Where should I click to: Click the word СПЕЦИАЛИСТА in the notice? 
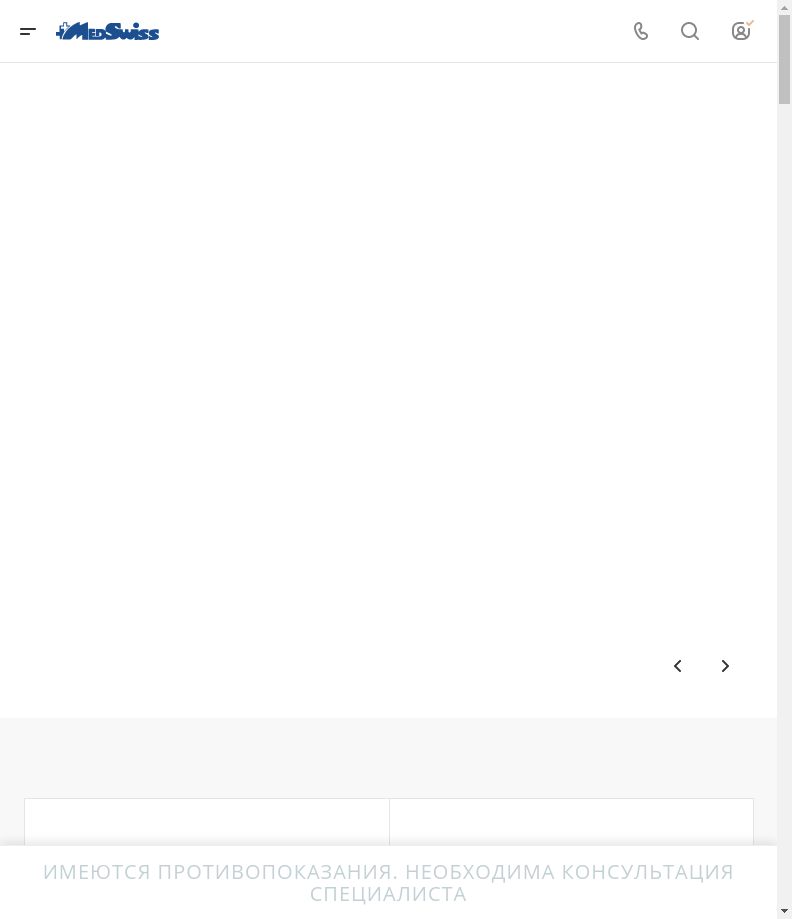click(x=388, y=894)
